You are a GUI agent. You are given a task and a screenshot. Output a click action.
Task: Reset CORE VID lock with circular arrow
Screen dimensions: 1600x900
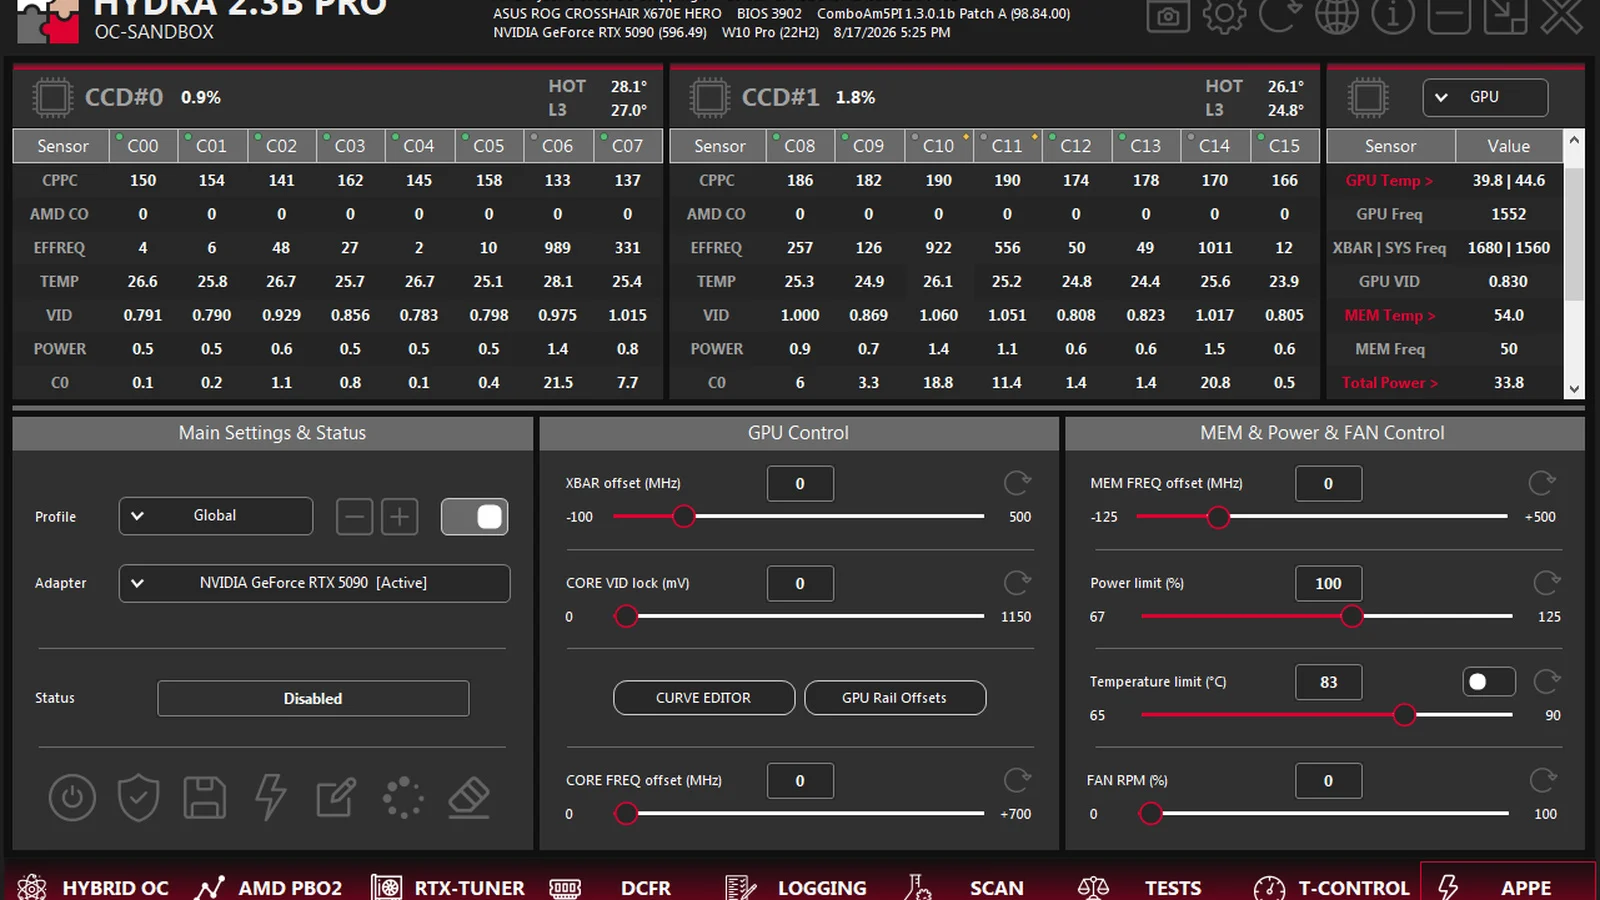coord(1017,583)
